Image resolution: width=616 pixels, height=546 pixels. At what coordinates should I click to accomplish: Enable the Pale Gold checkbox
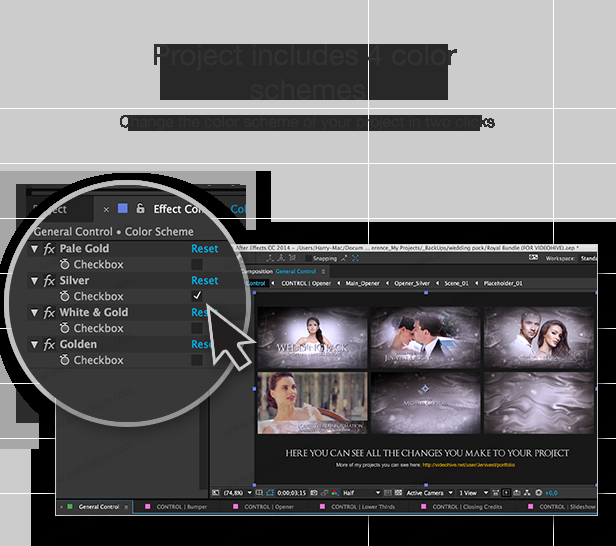click(197, 264)
